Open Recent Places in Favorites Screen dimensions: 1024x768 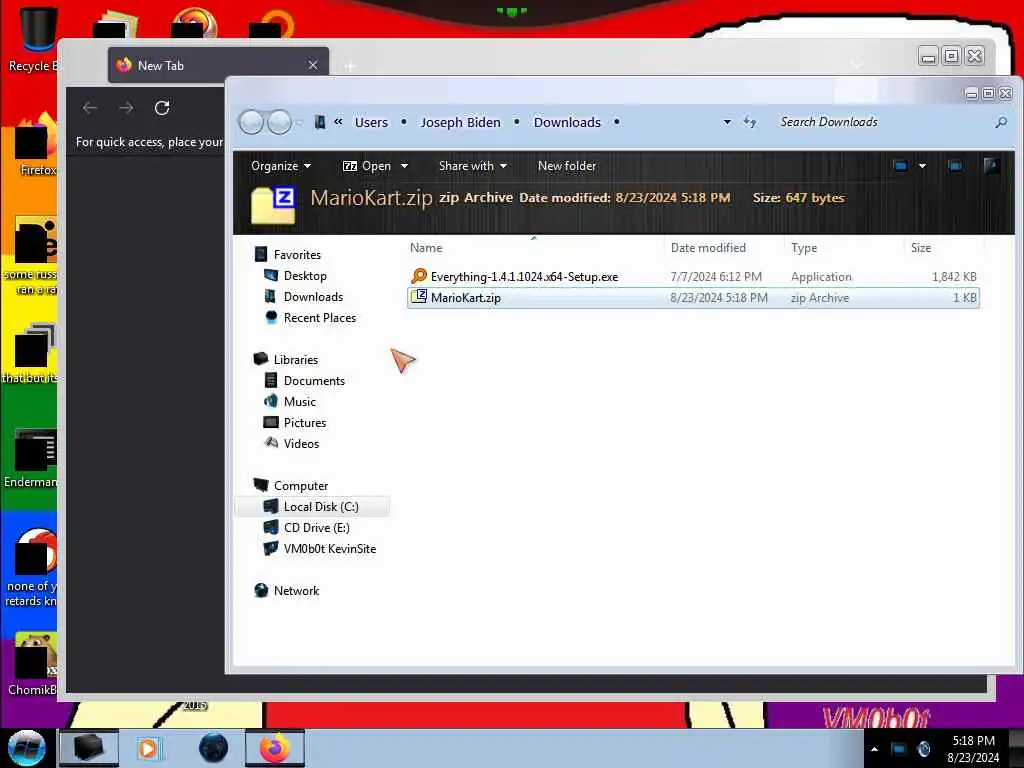coord(319,317)
